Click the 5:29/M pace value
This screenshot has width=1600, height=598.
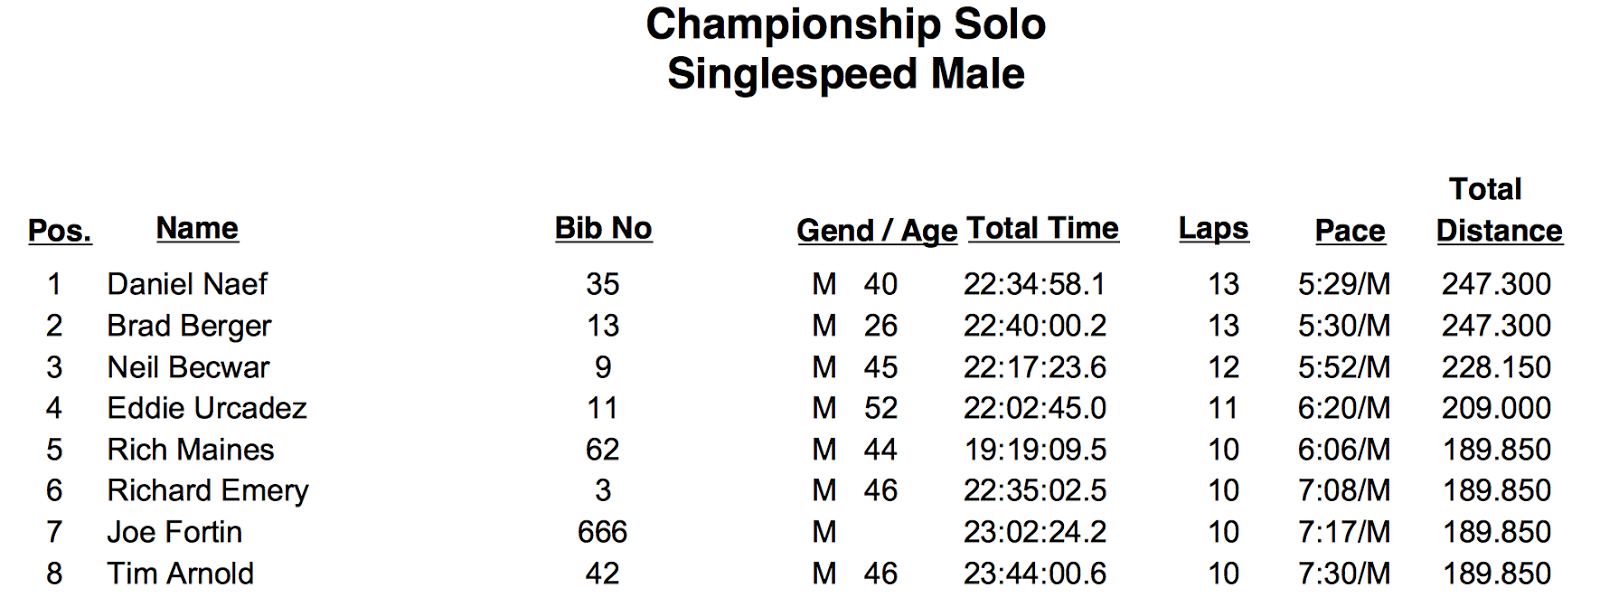click(1344, 284)
